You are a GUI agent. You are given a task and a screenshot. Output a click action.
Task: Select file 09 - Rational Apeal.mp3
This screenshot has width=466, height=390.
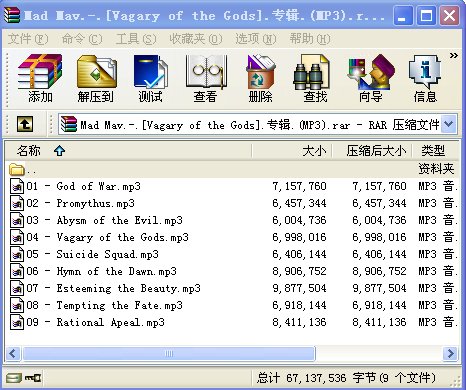coord(232,322)
